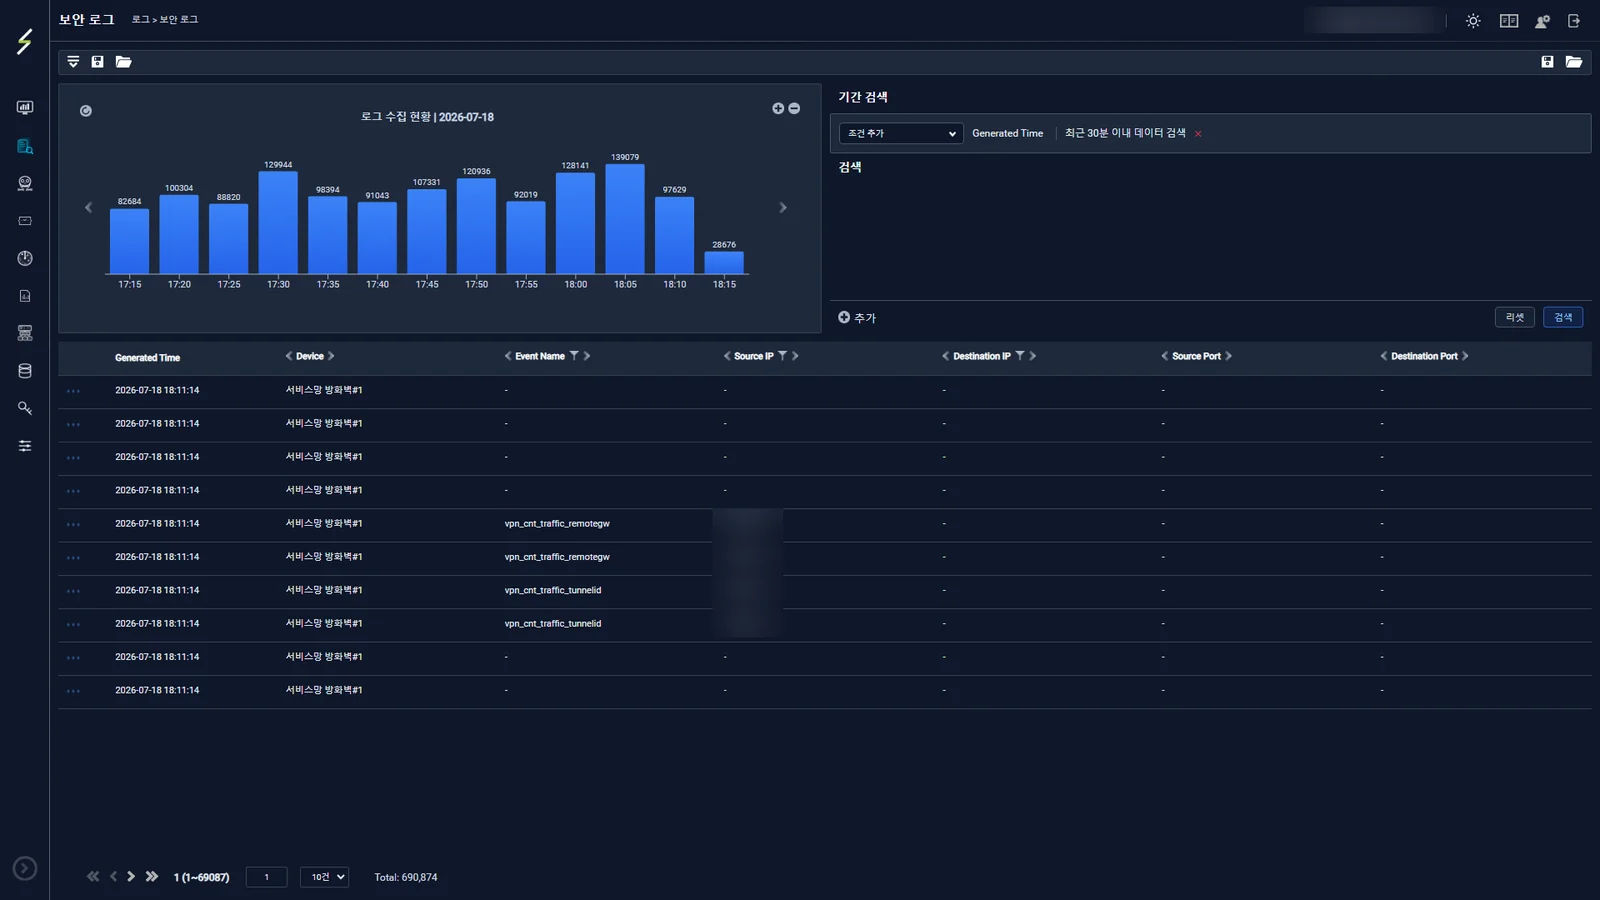Click the logout icon in header
This screenshot has width=1600, height=900.
(1574, 21)
